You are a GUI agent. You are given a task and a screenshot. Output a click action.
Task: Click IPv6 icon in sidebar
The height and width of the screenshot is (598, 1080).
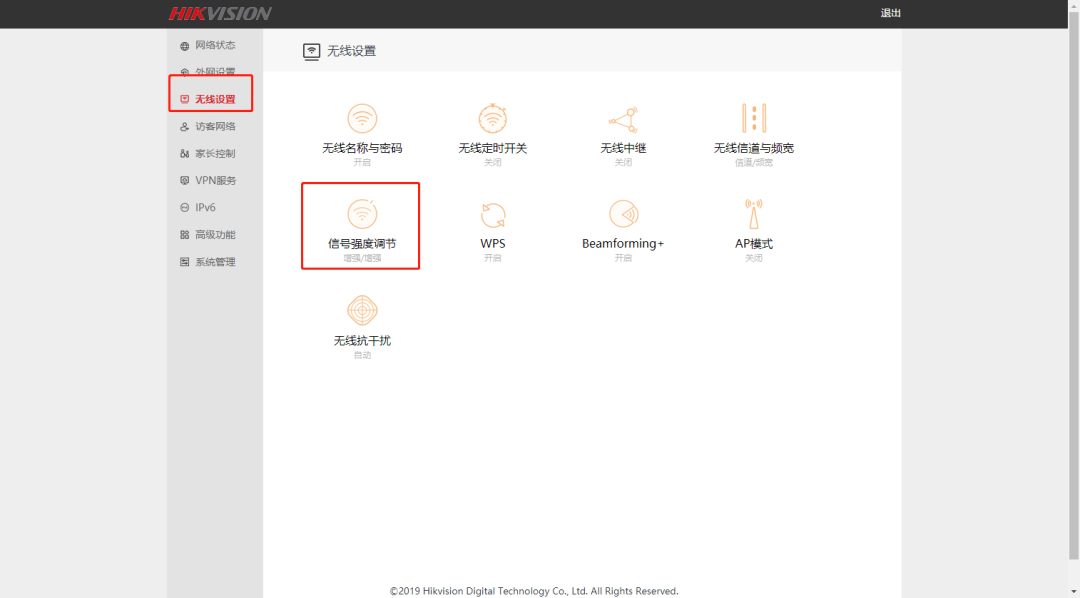point(185,207)
